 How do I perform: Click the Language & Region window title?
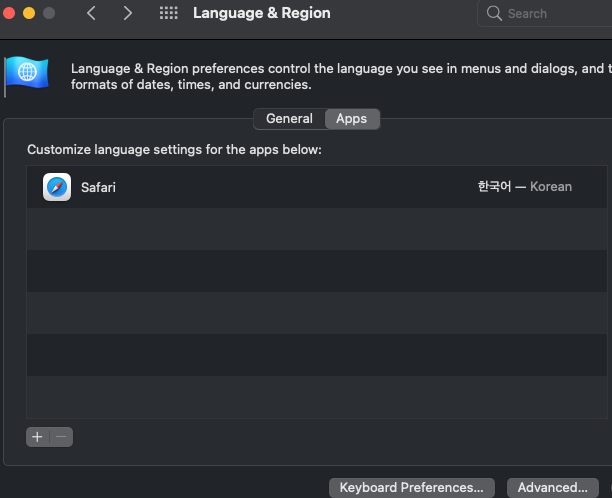pos(262,13)
